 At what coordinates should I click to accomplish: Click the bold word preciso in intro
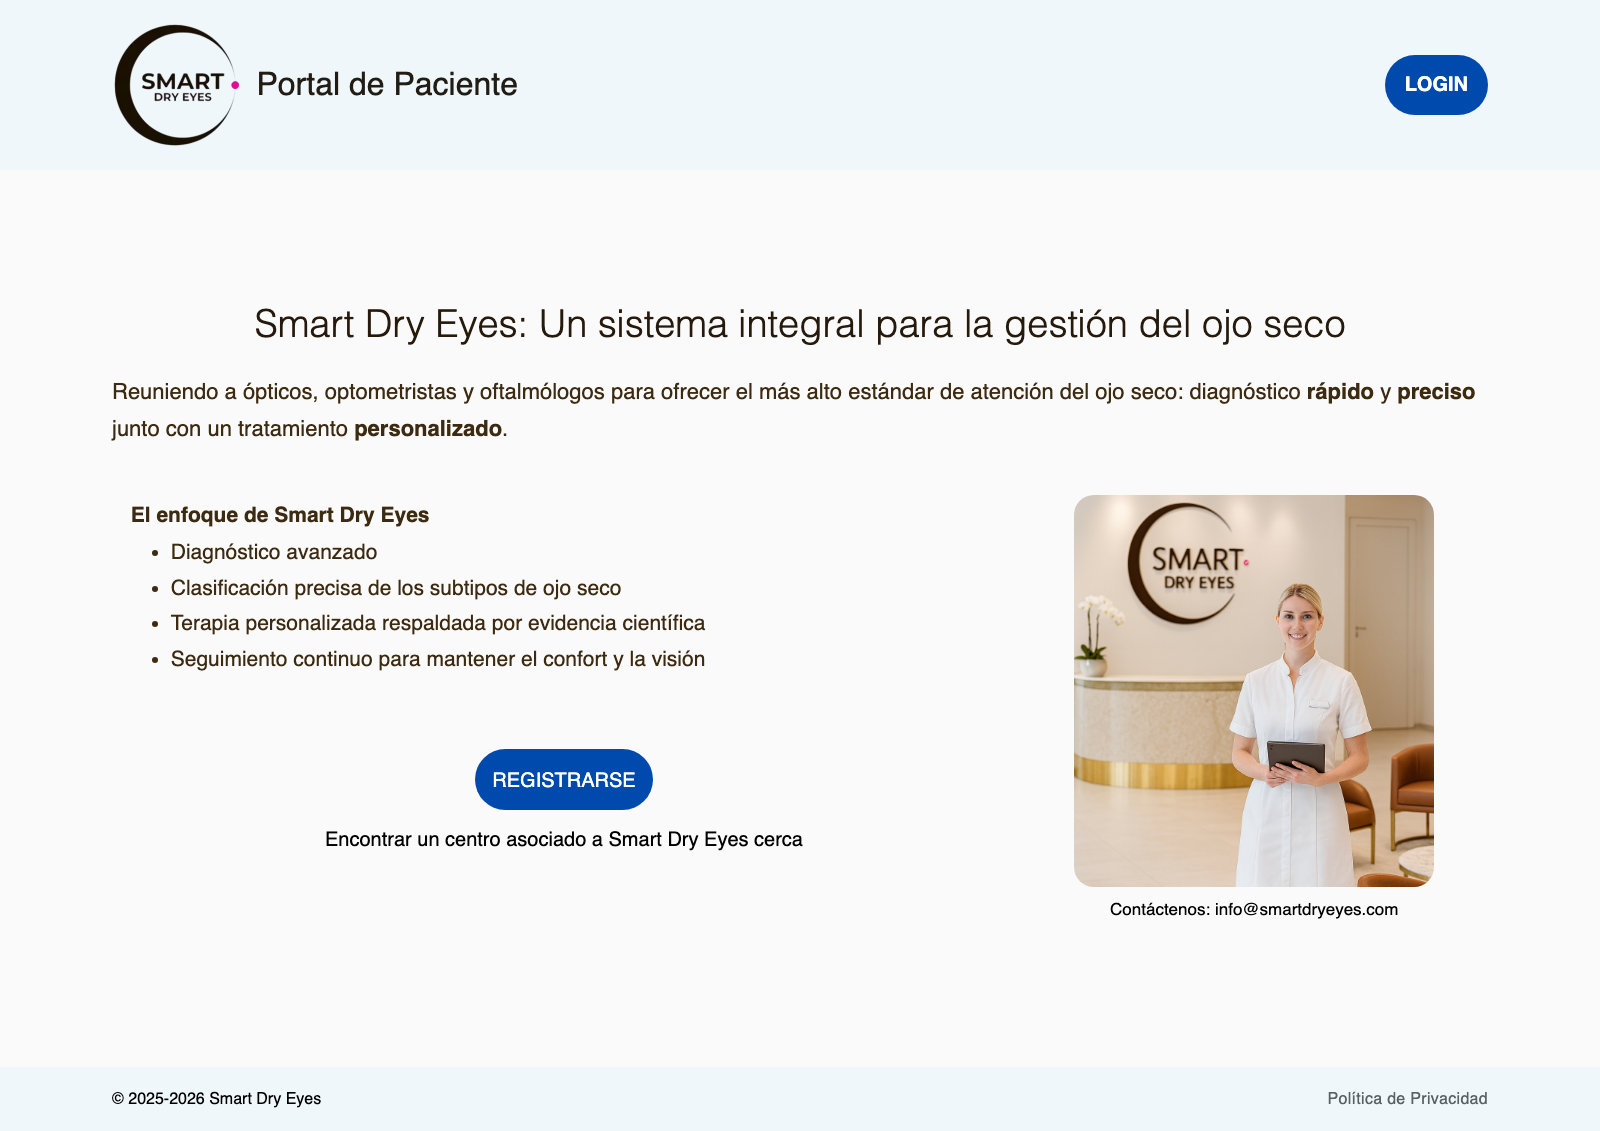pos(1436,392)
